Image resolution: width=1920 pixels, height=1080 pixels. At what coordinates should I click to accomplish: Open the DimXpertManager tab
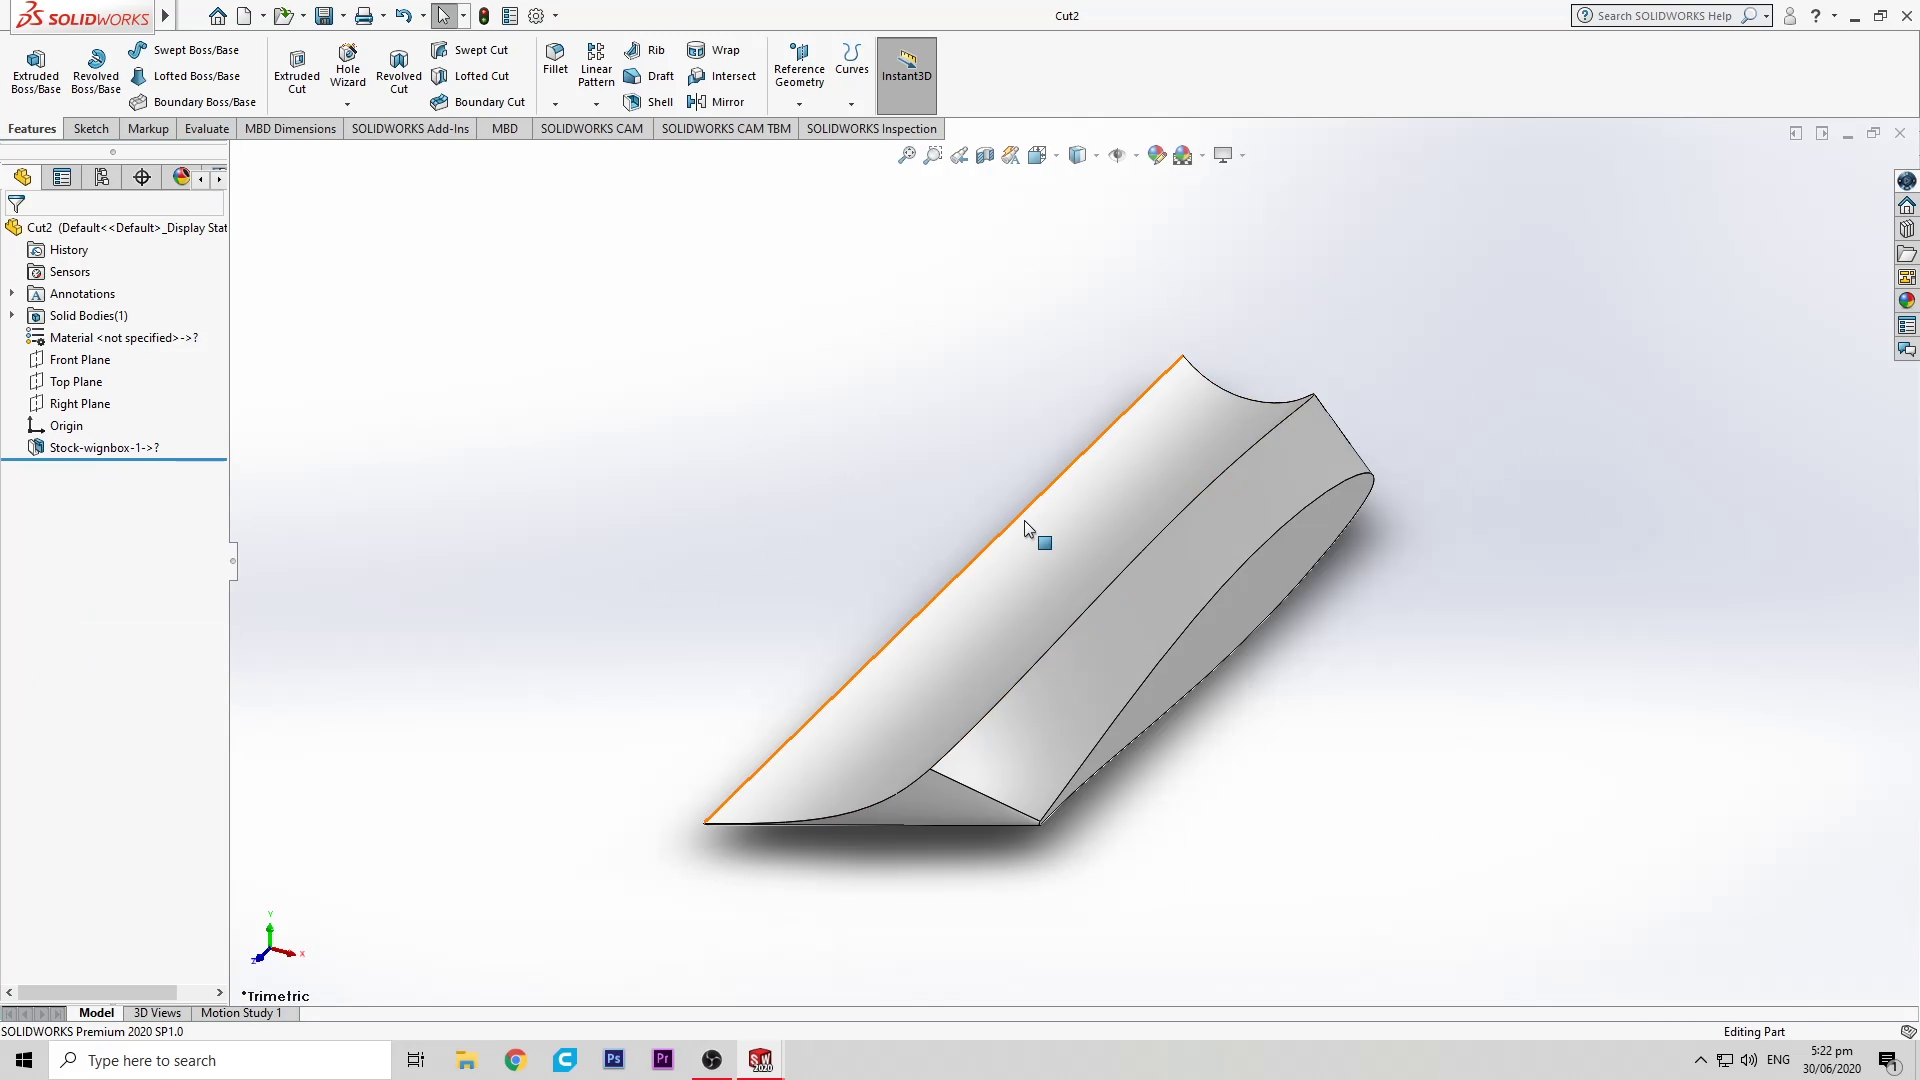click(142, 177)
